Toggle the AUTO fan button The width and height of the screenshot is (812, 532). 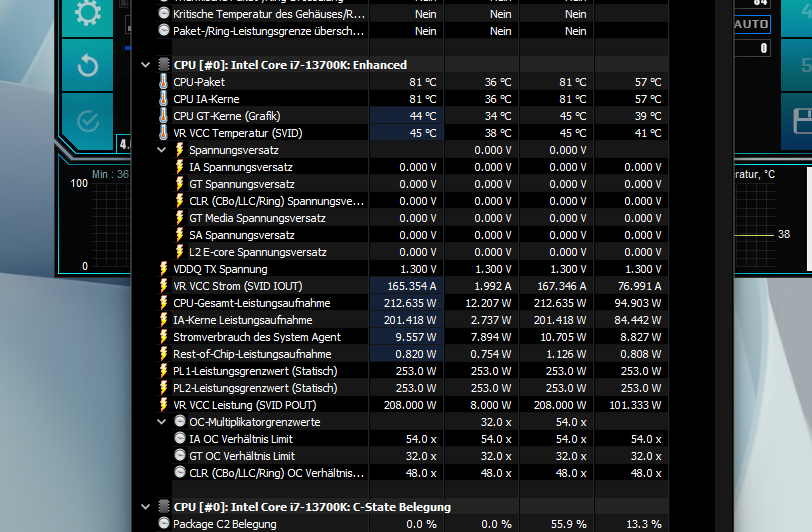751,24
